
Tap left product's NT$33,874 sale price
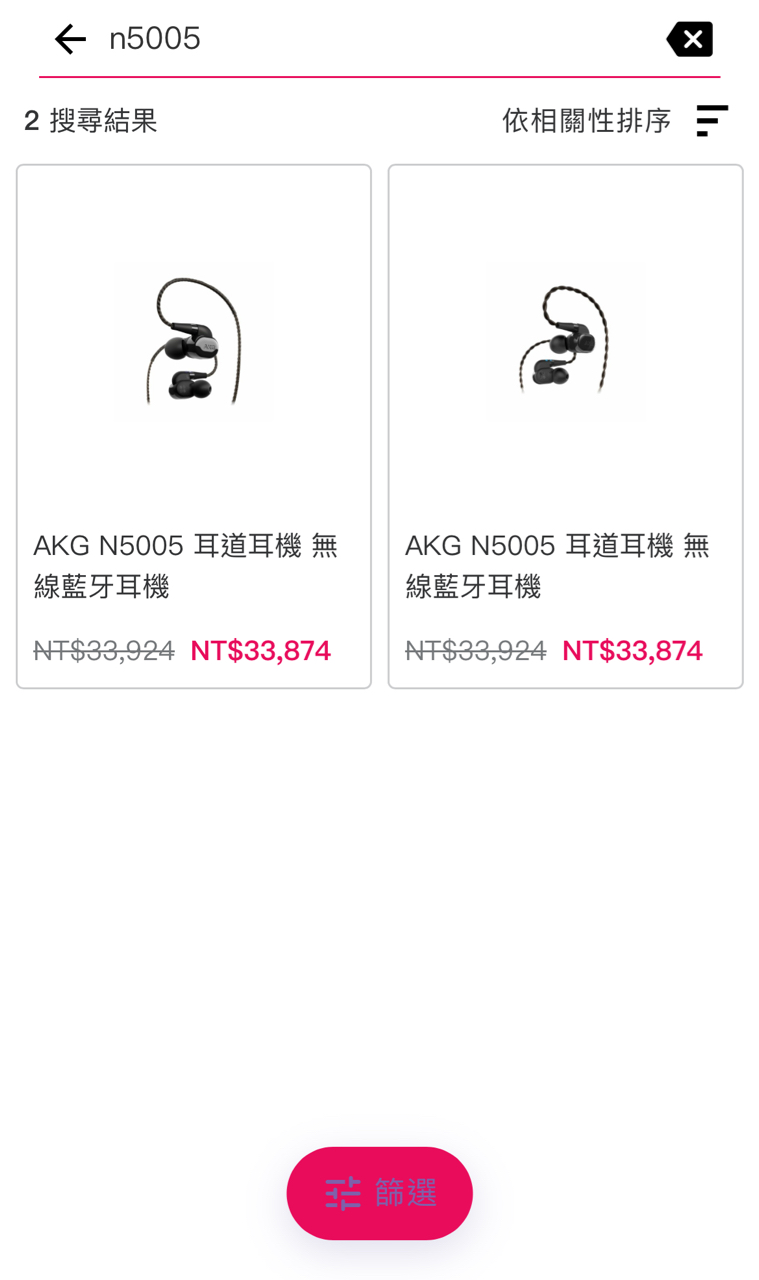click(260, 651)
